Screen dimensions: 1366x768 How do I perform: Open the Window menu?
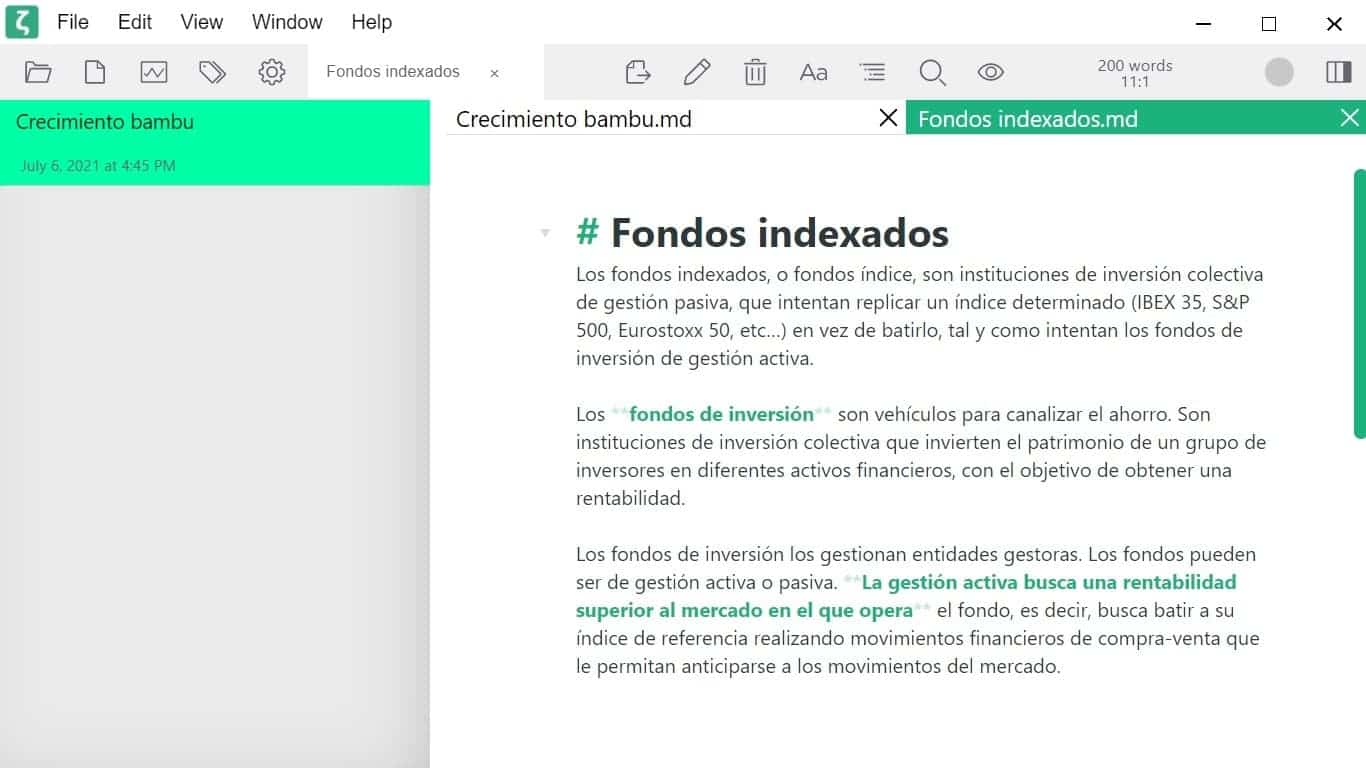[287, 22]
